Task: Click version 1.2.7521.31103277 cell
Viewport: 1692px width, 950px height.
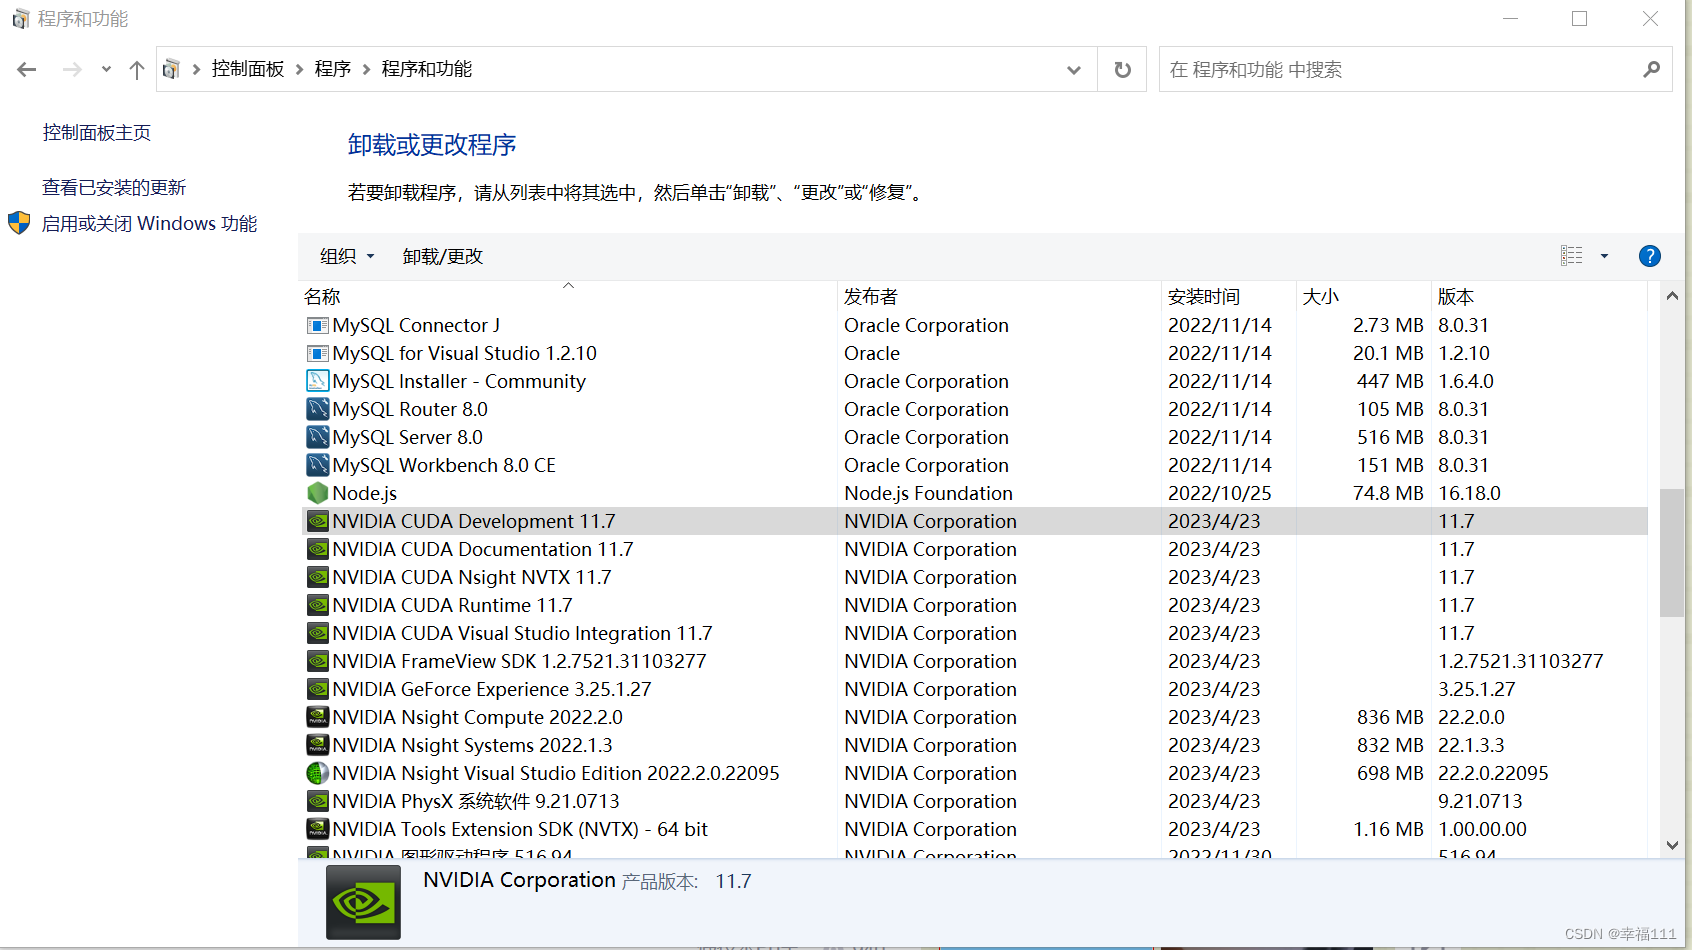Action: click(1521, 661)
